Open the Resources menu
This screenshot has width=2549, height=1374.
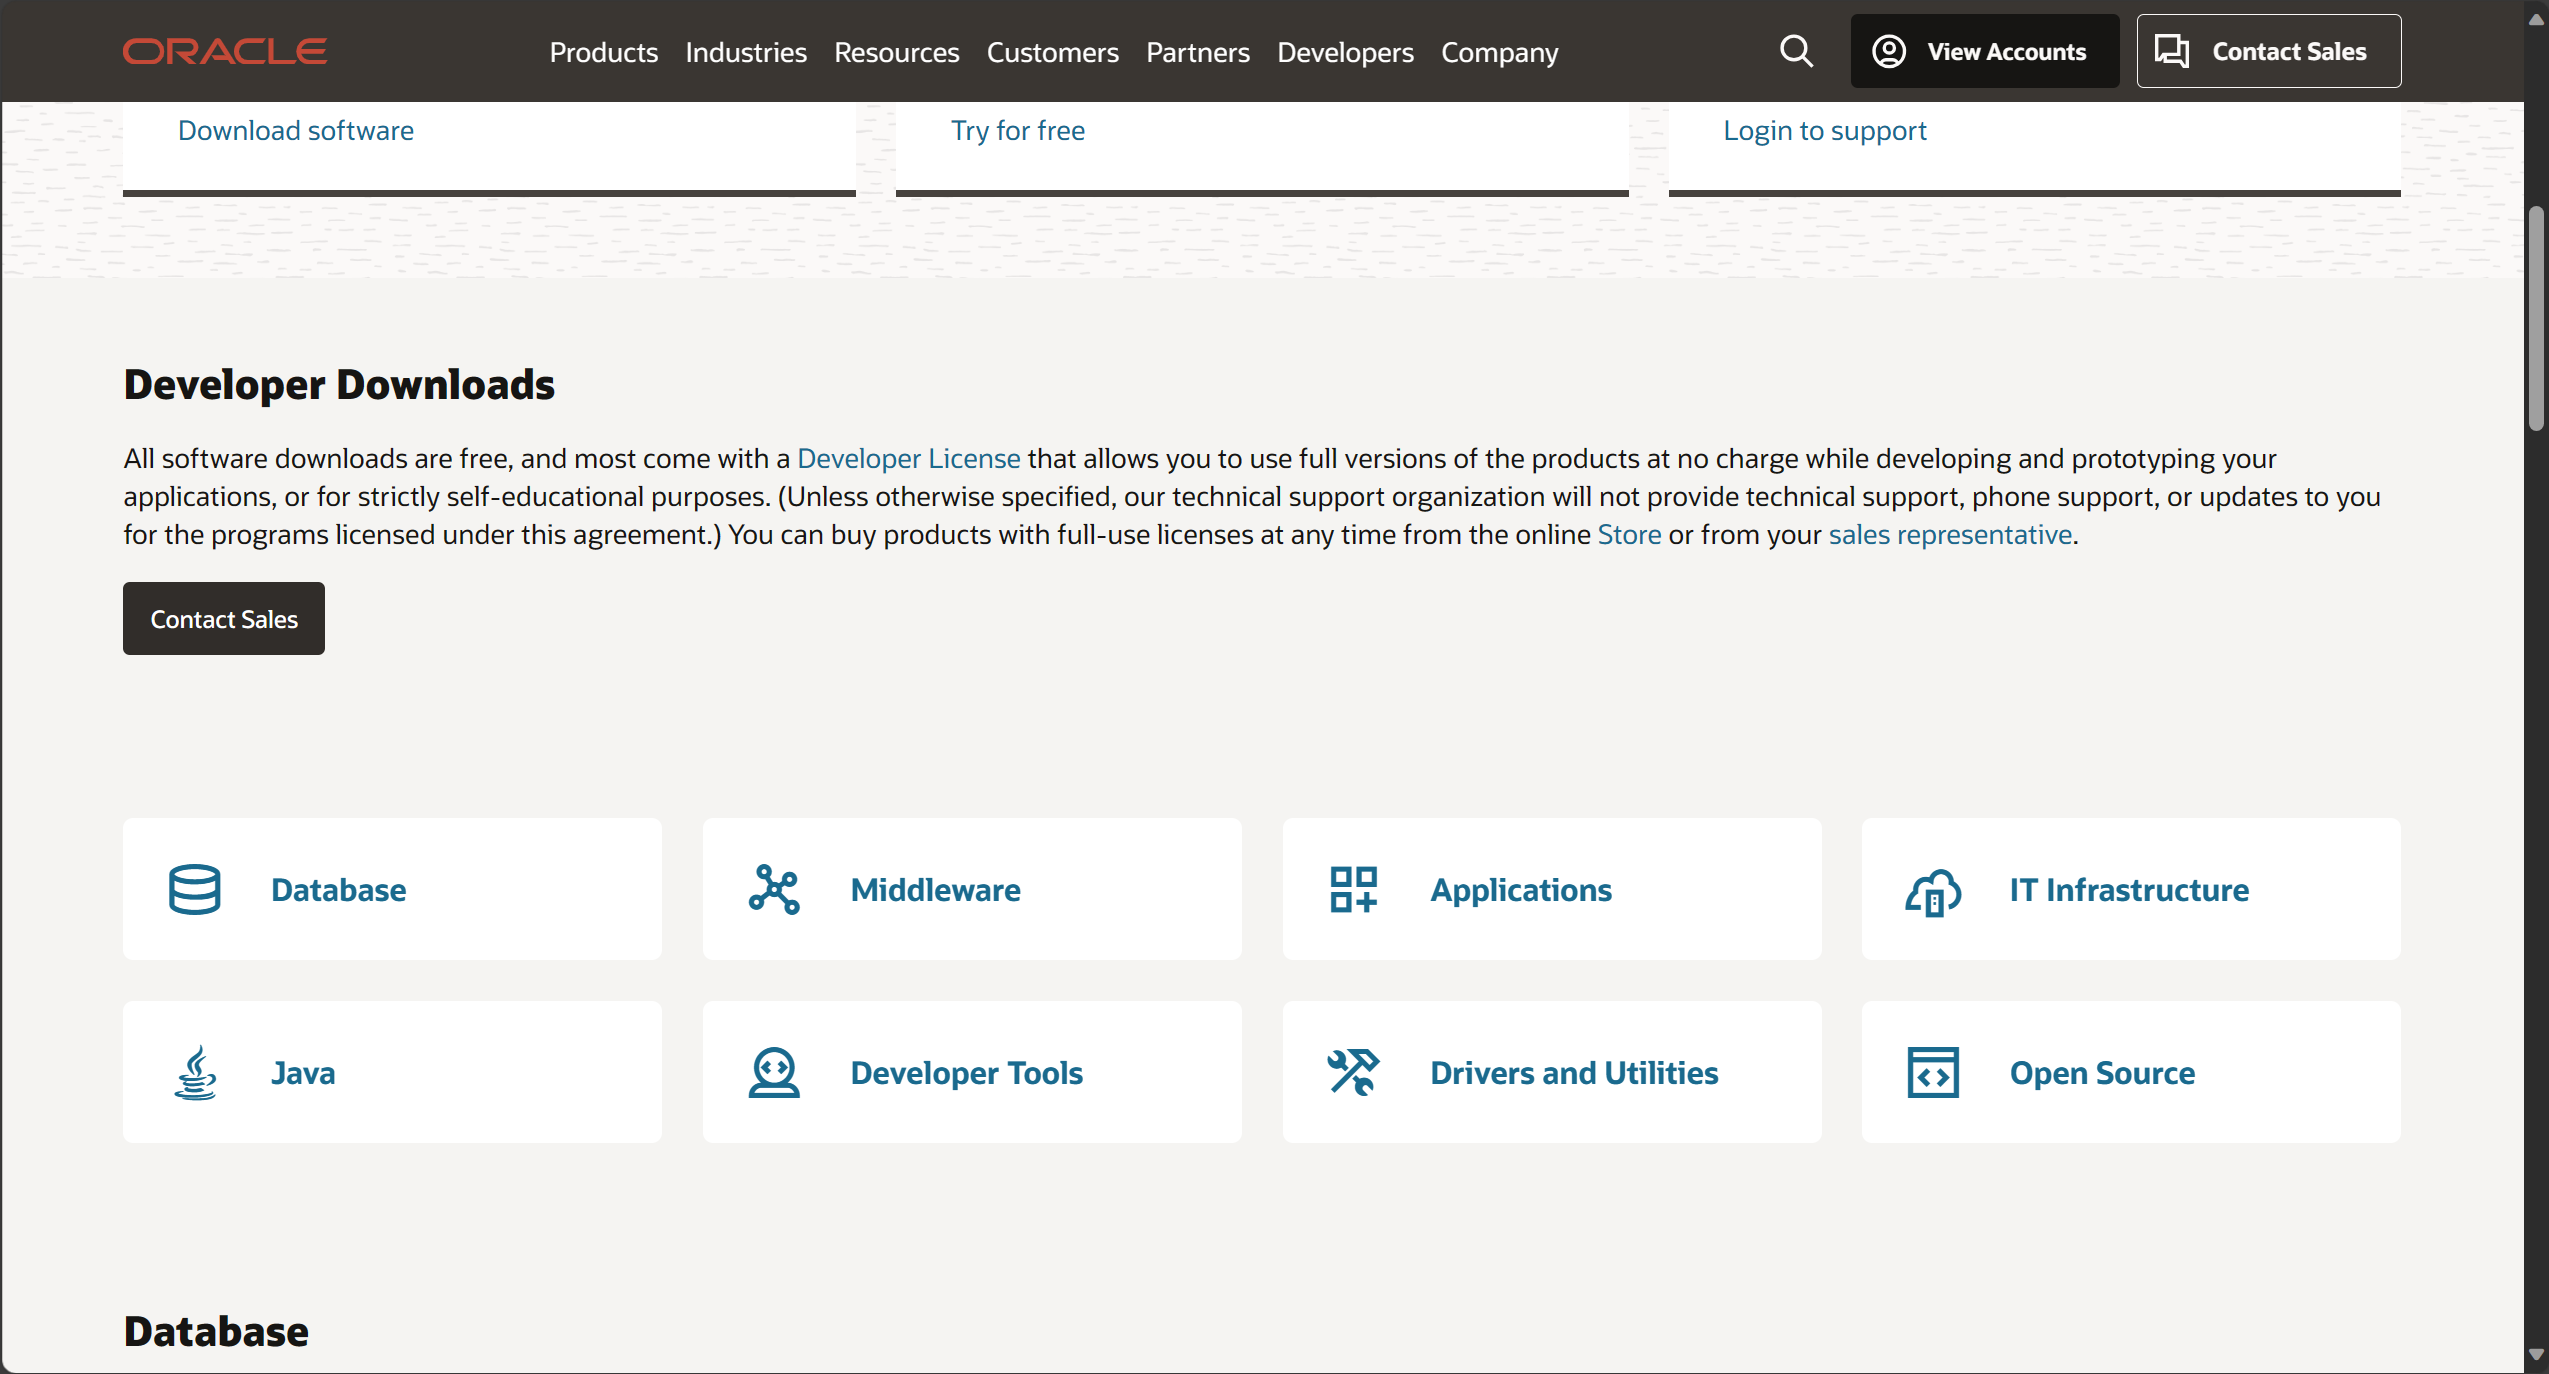(x=897, y=52)
